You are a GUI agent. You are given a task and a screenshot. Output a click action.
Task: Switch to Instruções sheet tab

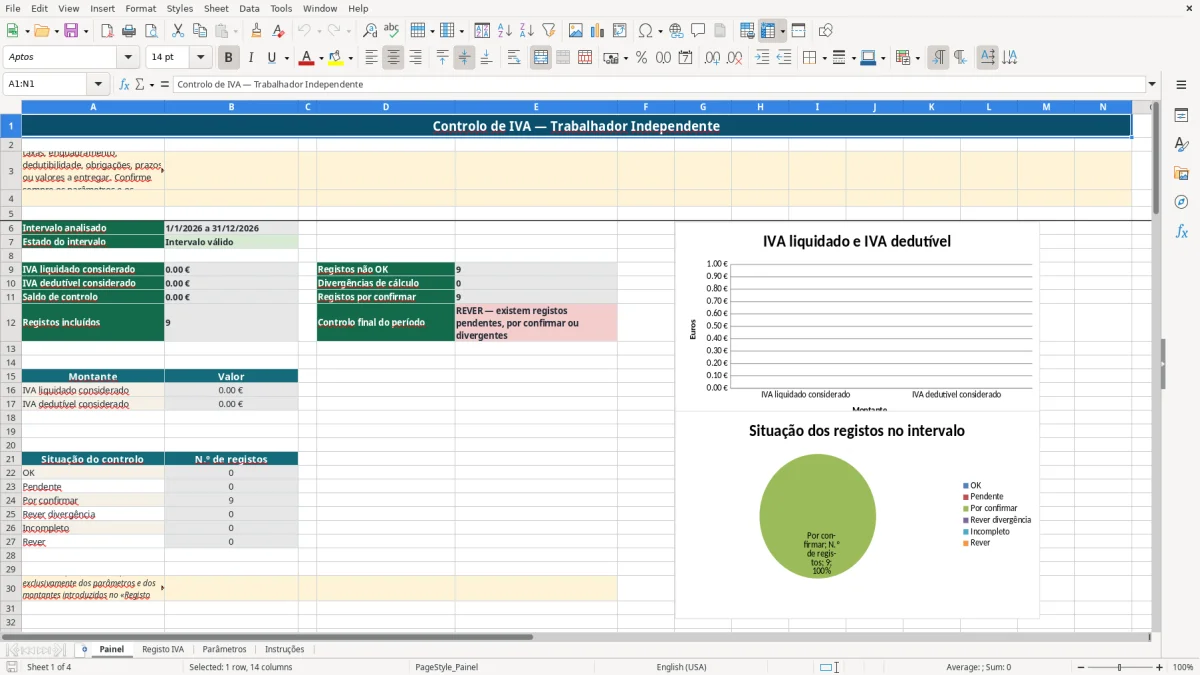(x=285, y=649)
